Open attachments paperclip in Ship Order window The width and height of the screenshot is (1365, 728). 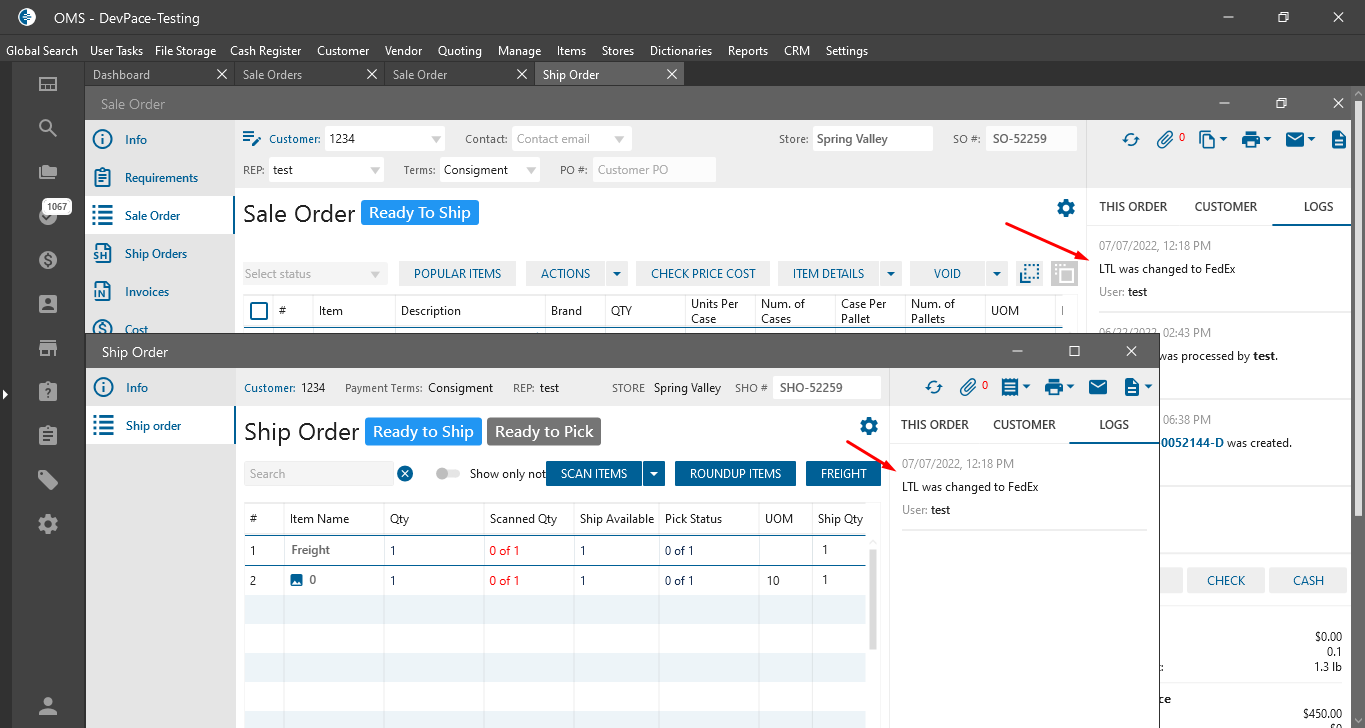tap(968, 387)
